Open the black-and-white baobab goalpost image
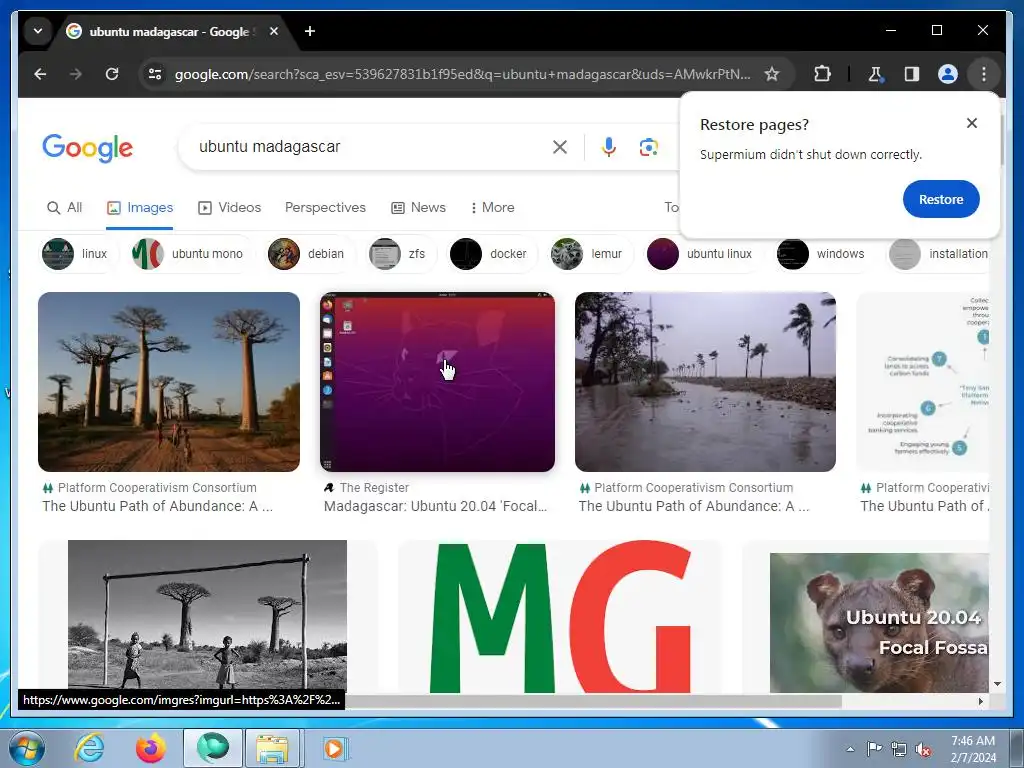The width and height of the screenshot is (1024, 768). pyautogui.click(x=208, y=616)
